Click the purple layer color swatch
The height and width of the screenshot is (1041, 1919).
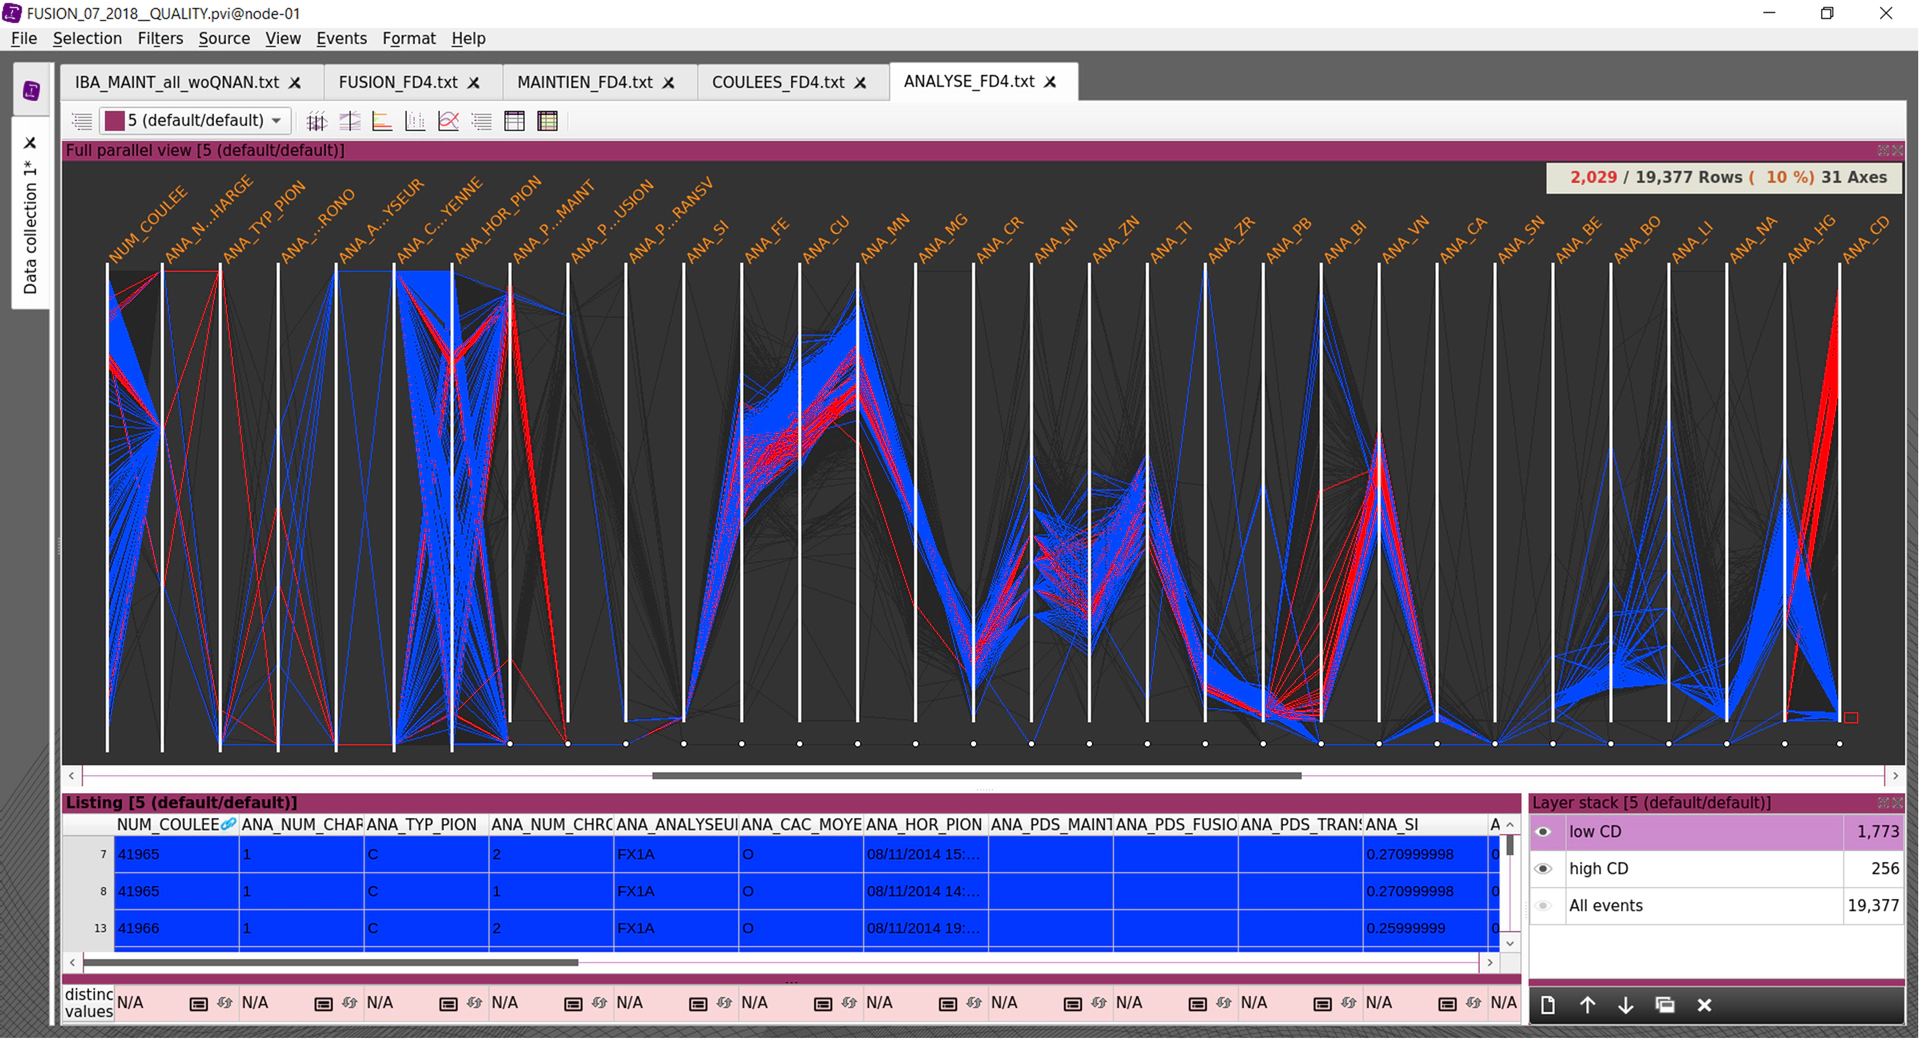pyautogui.click(x=115, y=121)
